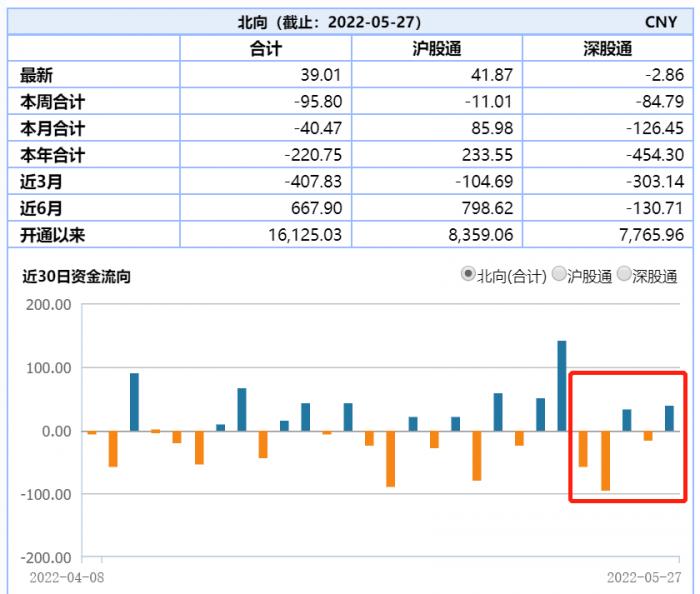The image size is (700, 594).
Task: Click the value -407.83 in 近3月 row
Action: [x=313, y=182]
